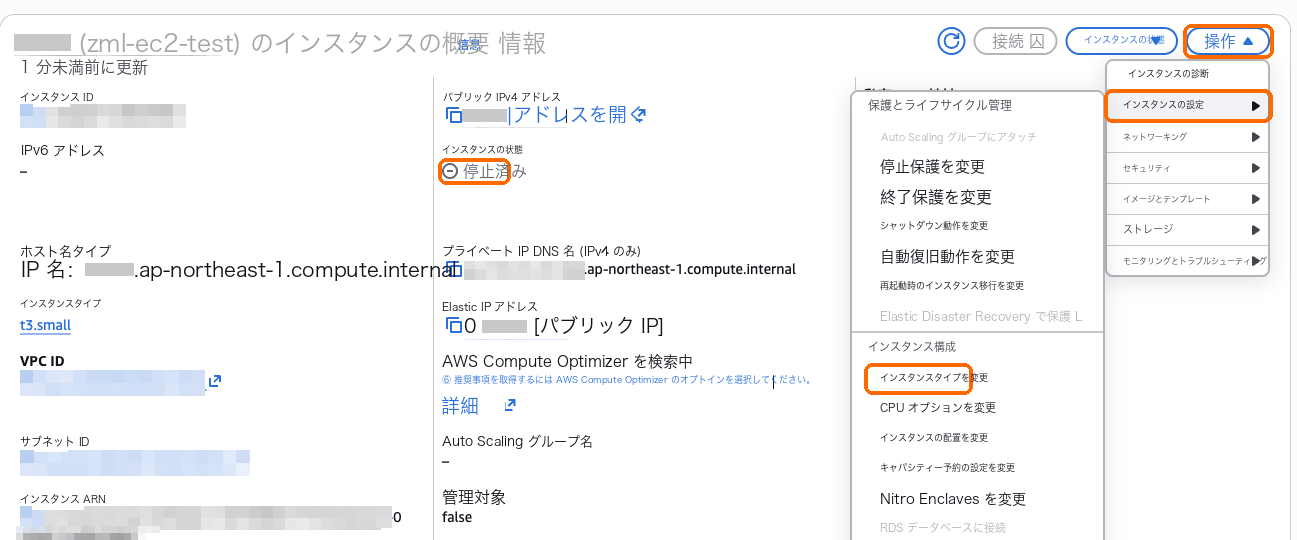
Task: Open the t3.small instance type link
Action: tap(45, 325)
